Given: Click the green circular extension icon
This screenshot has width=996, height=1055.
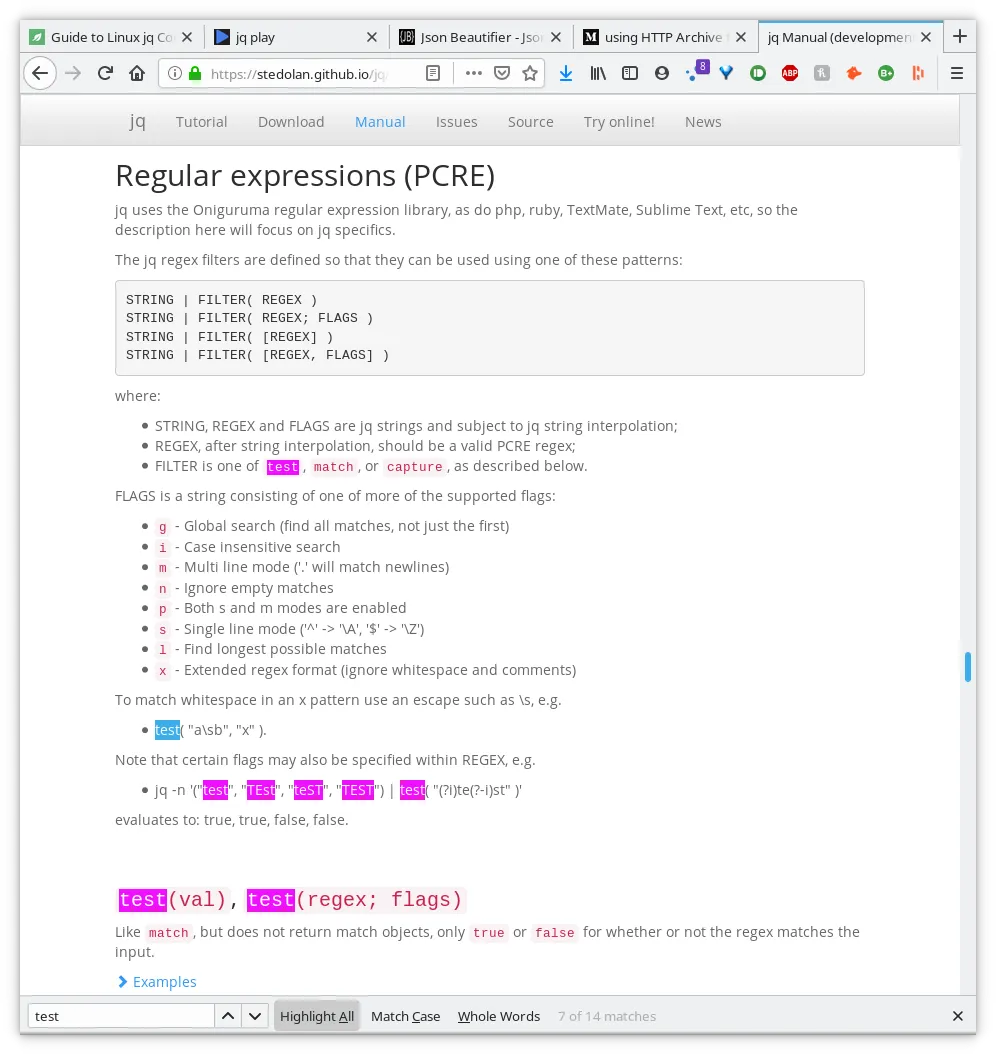Looking at the screenshot, I should pyautogui.click(x=758, y=73).
